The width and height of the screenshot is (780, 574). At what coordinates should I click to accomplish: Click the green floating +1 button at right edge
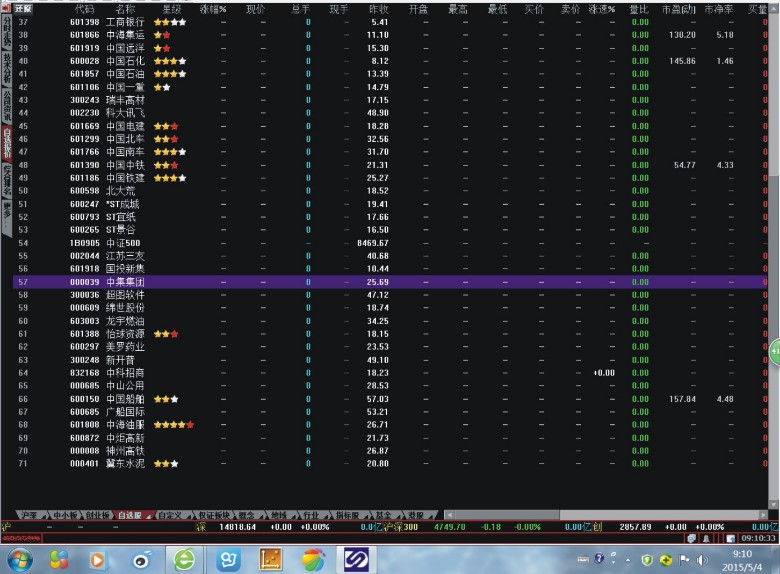coord(775,352)
